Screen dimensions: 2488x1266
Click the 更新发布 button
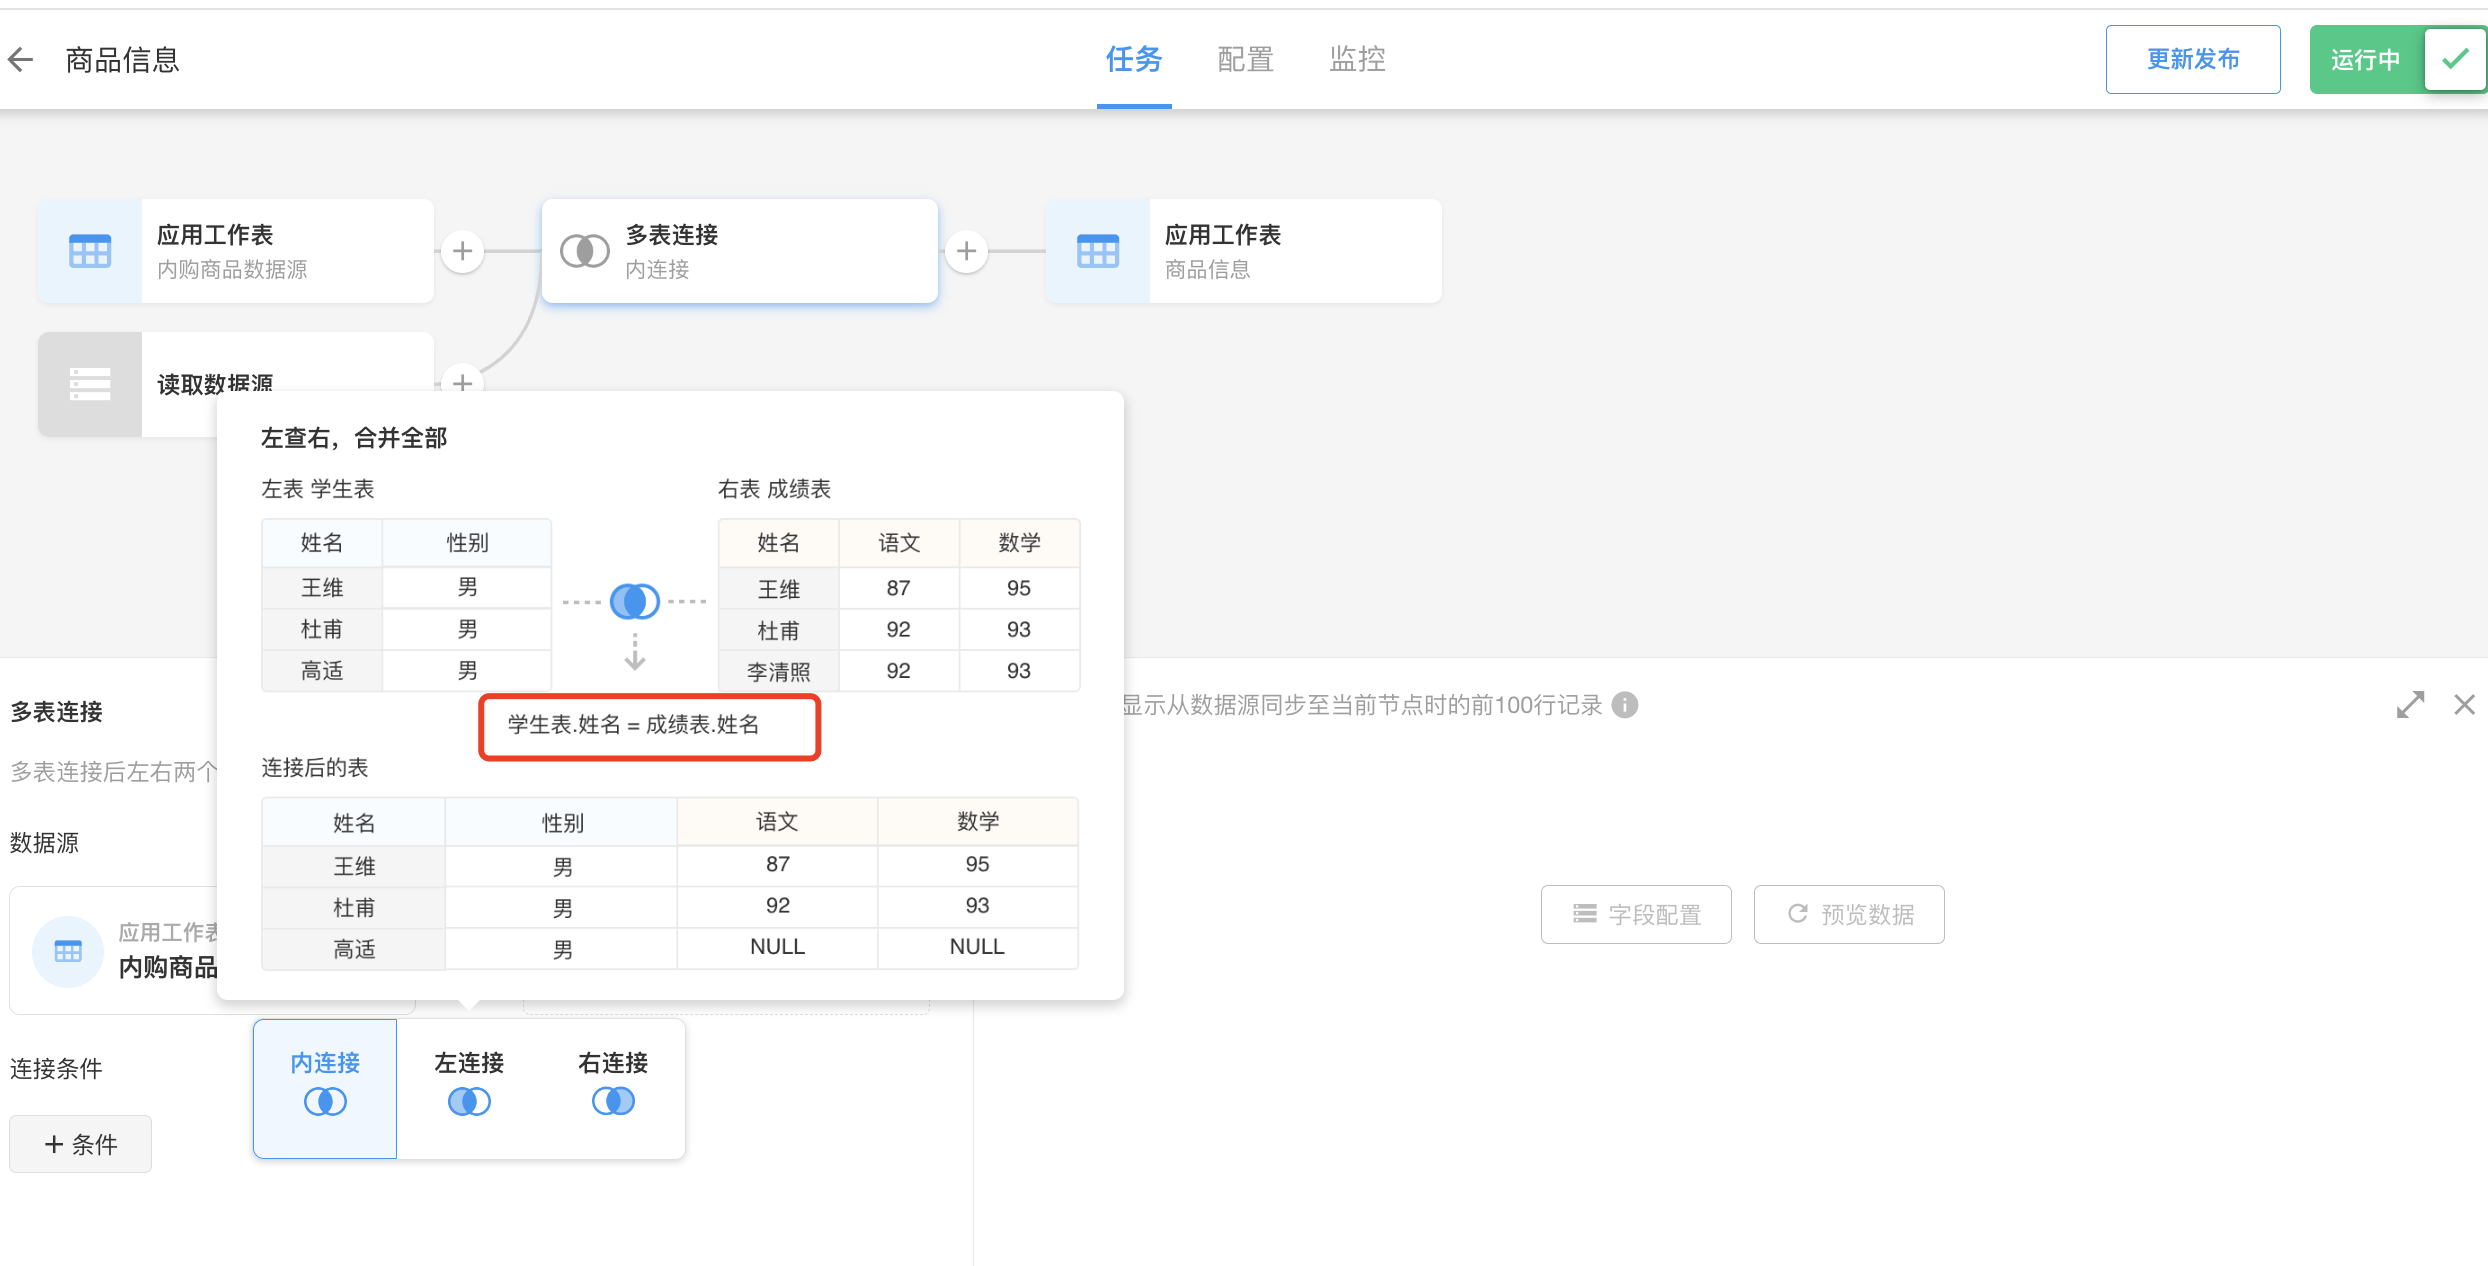tap(2192, 60)
